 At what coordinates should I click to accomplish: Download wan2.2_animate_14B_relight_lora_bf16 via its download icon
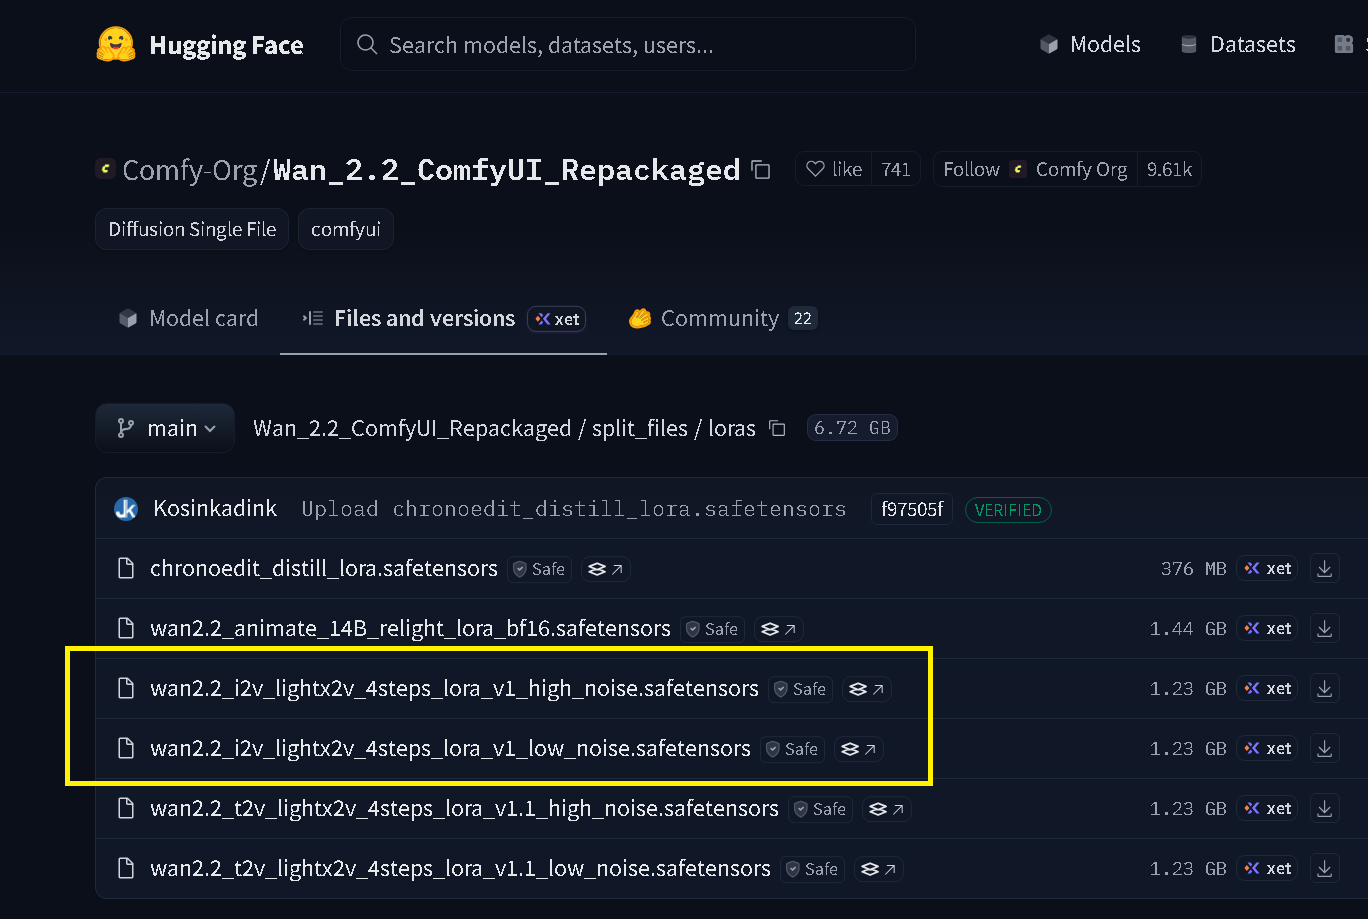[x=1325, y=628]
